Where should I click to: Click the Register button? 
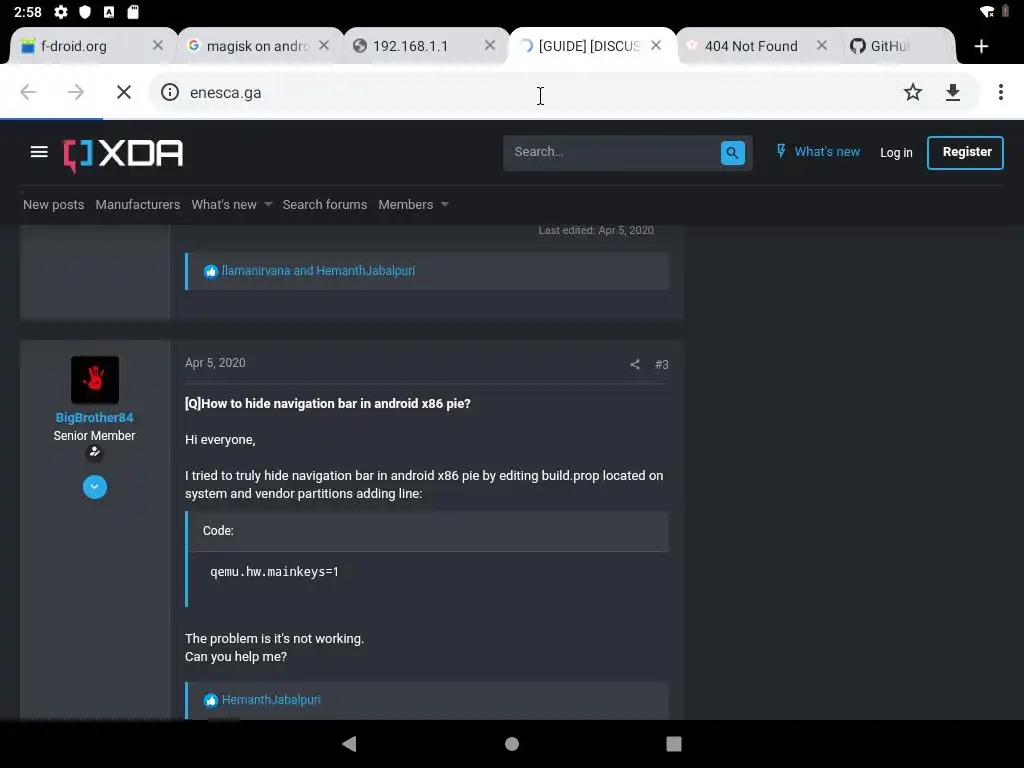965,153
